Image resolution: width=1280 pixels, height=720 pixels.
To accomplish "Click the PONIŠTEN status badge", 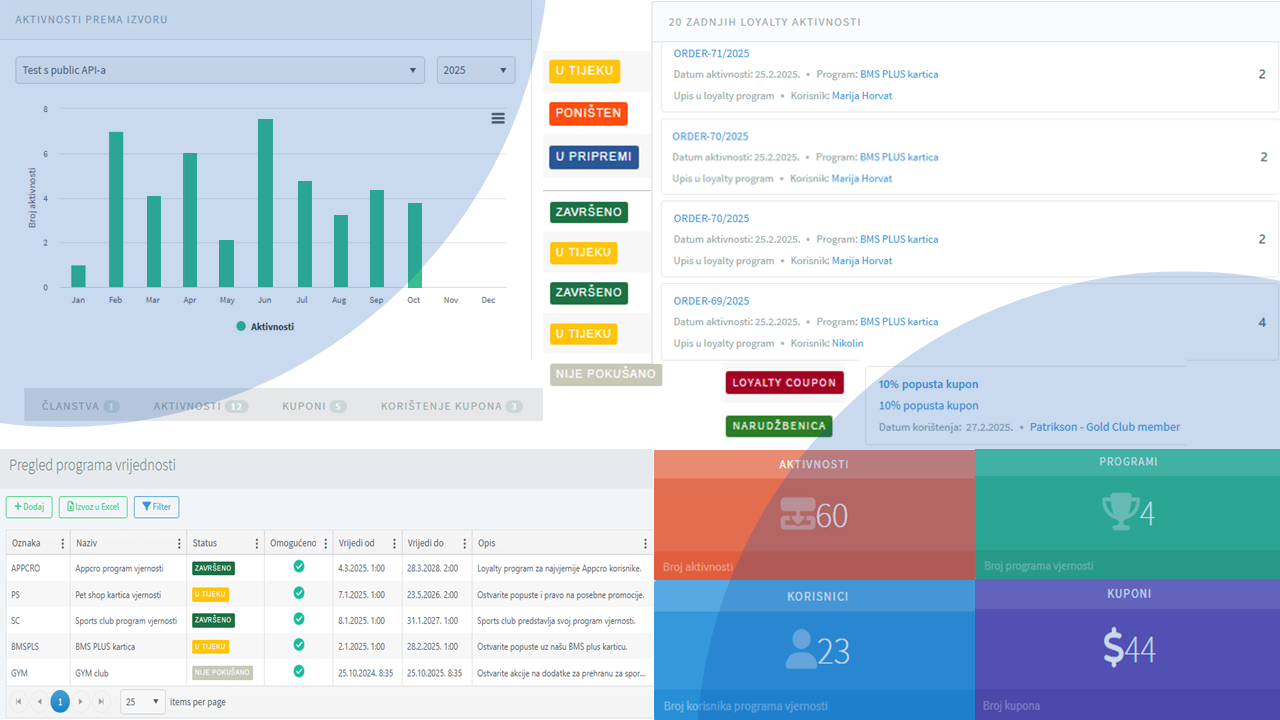I will 588,113.
